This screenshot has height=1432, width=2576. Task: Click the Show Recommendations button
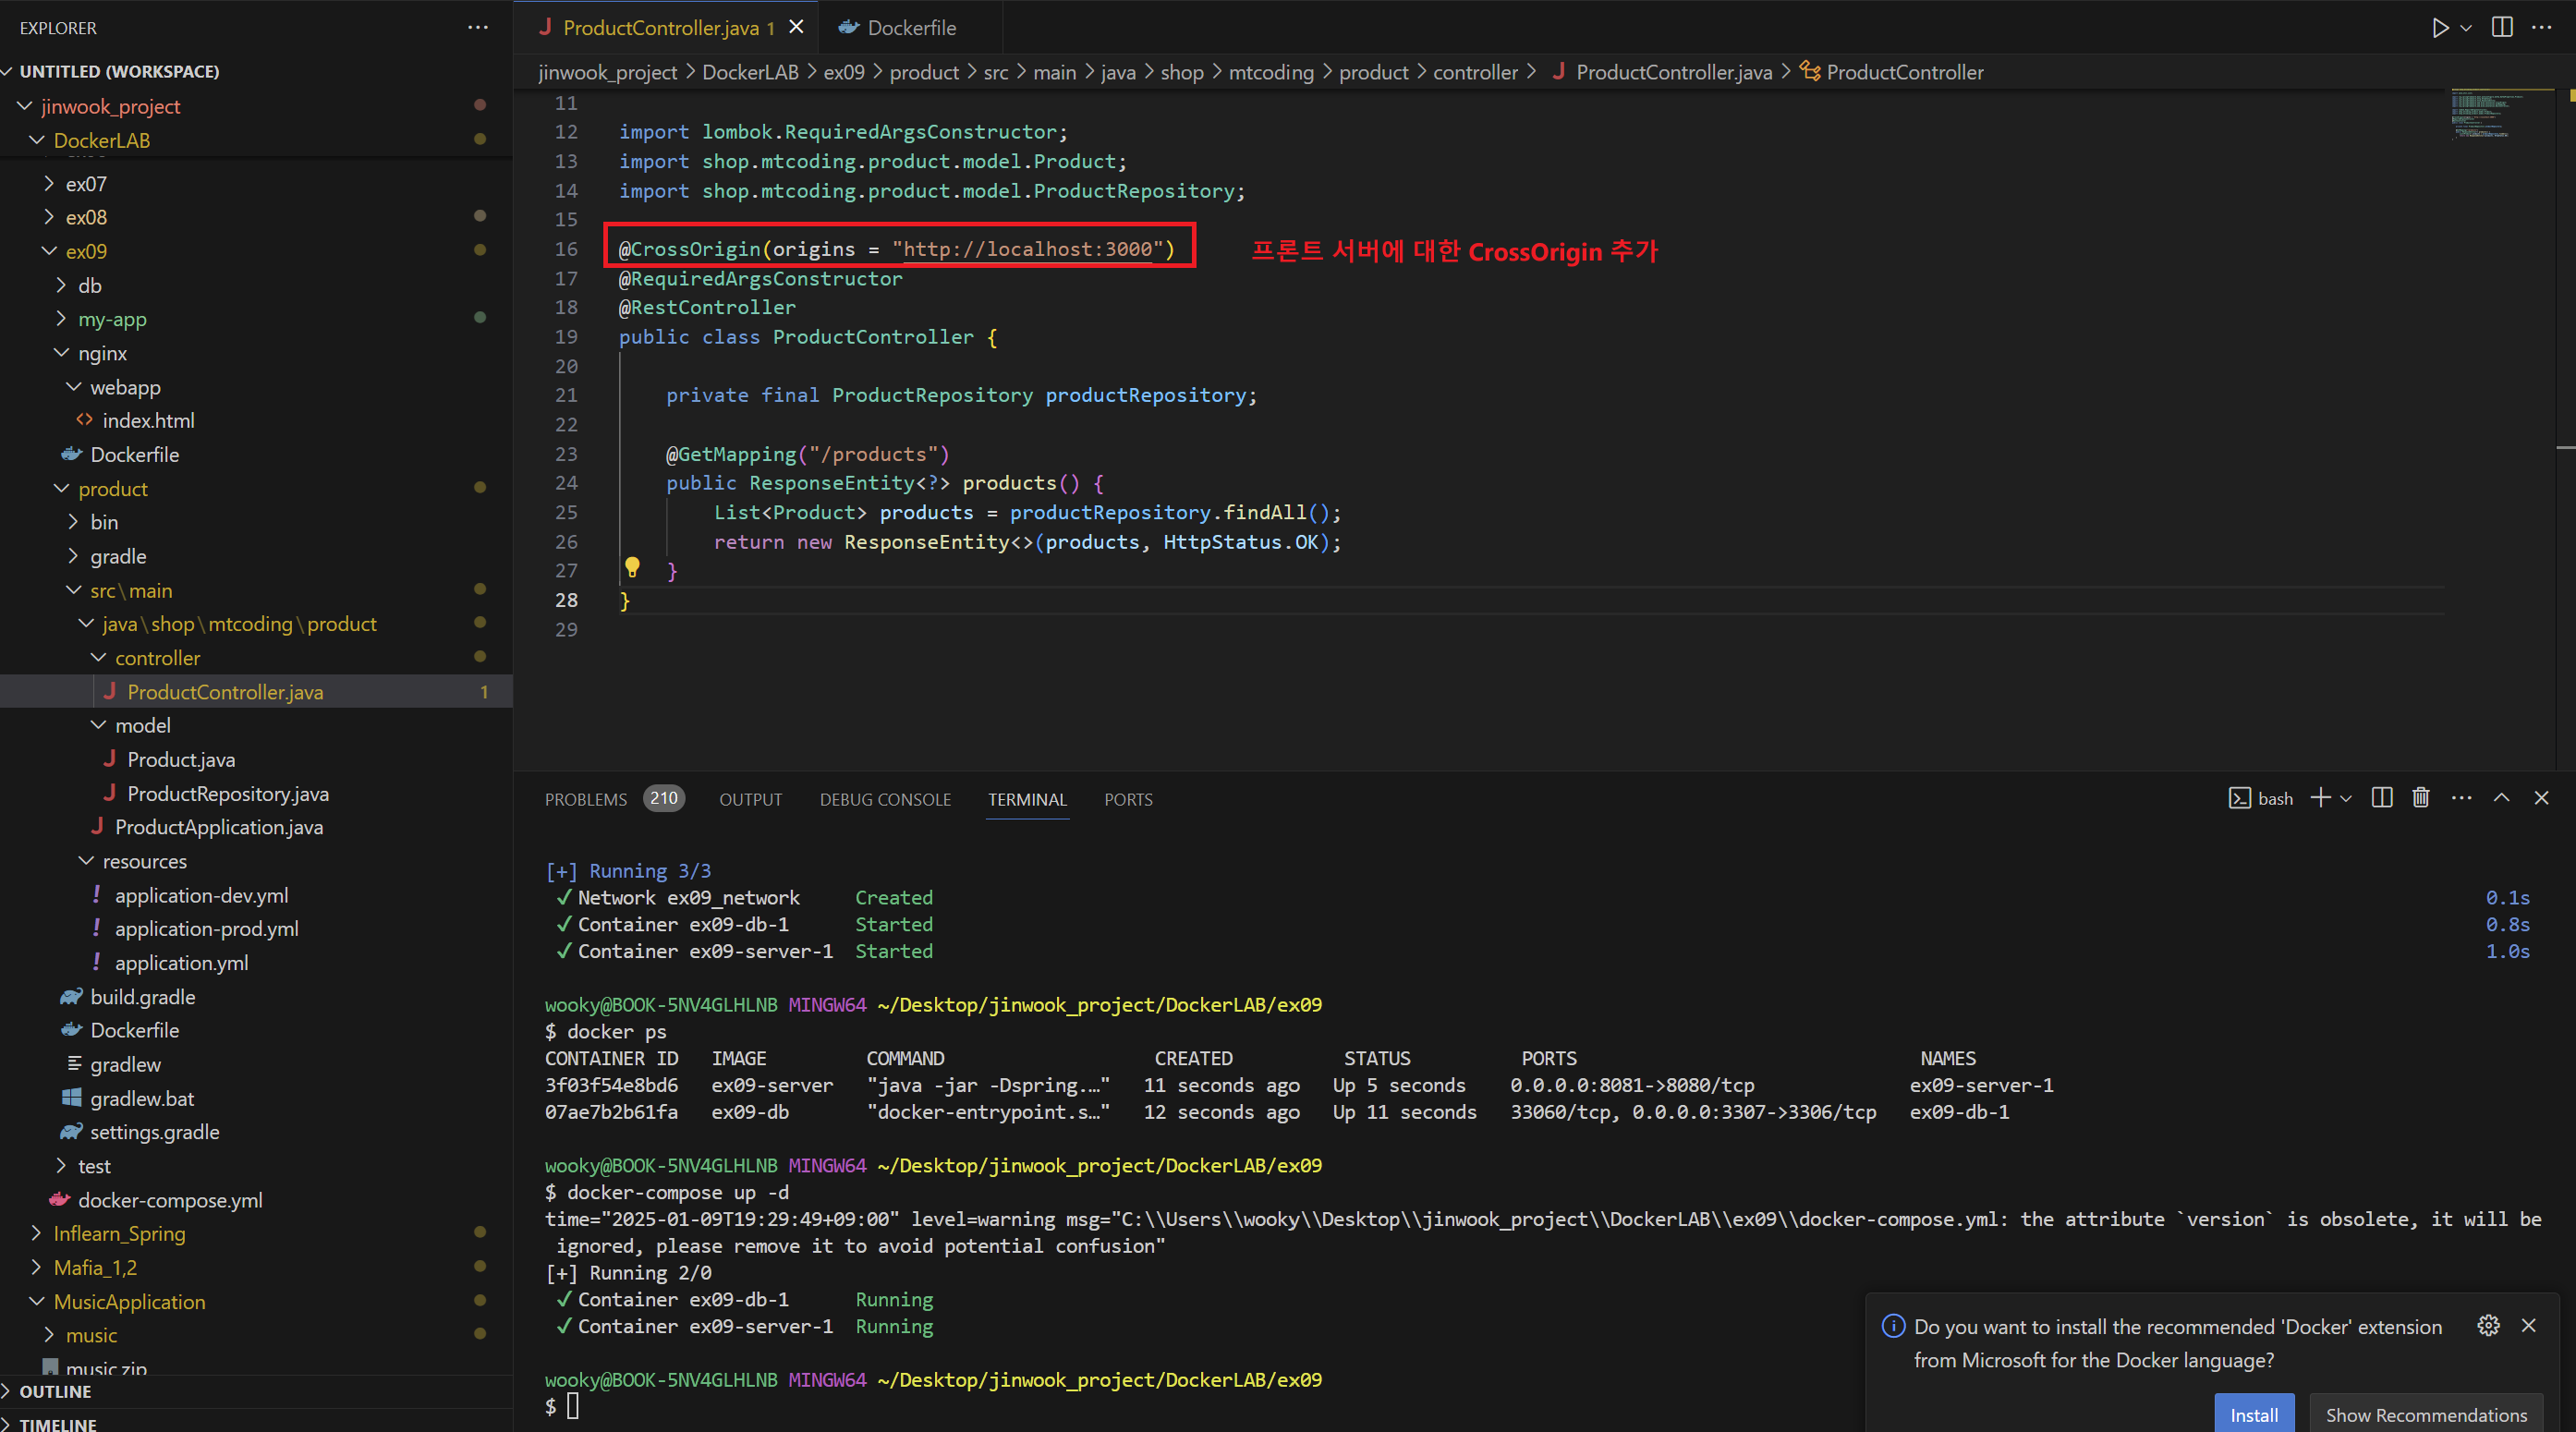2426,1415
